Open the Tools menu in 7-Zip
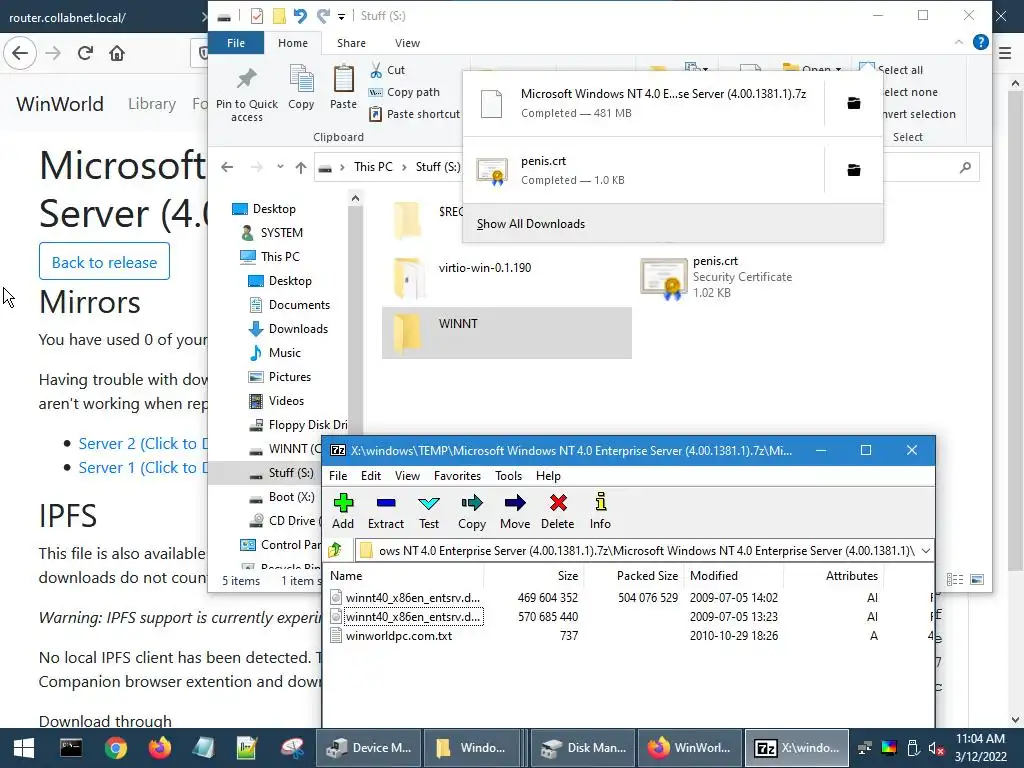Viewport: 1024px width, 768px height. pyautogui.click(x=508, y=475)
